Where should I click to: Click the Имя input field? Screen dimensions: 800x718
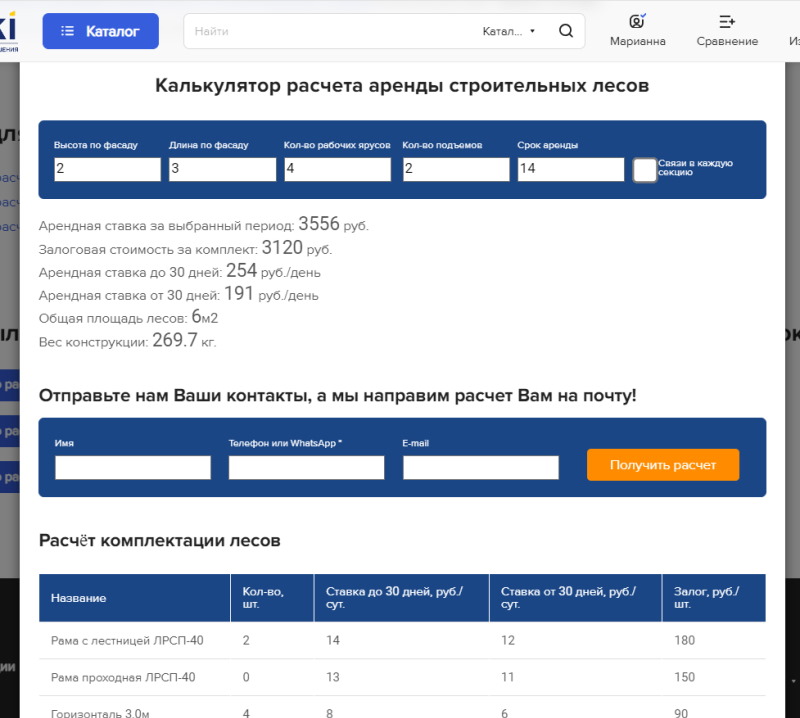133,467
